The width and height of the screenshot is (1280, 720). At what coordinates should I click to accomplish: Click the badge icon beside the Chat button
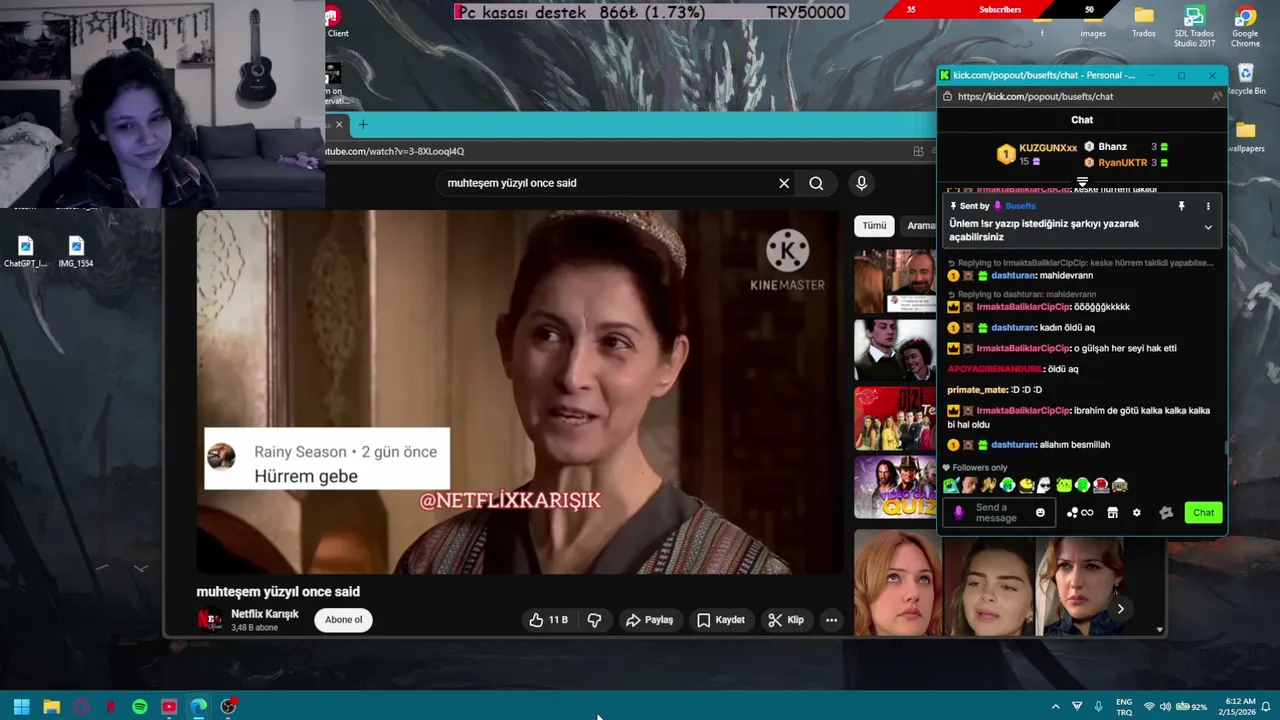[x=1166, y=513]
